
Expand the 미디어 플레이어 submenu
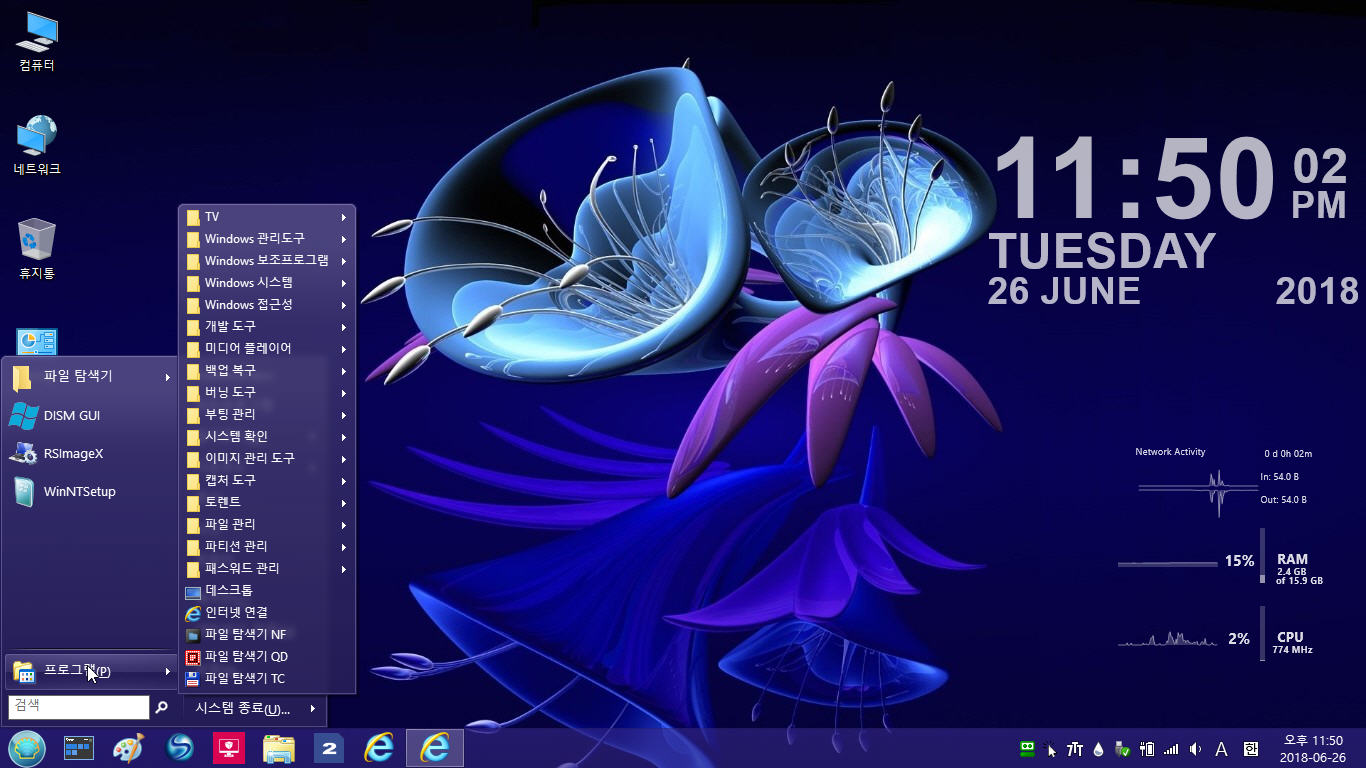[x=266, y=349]
